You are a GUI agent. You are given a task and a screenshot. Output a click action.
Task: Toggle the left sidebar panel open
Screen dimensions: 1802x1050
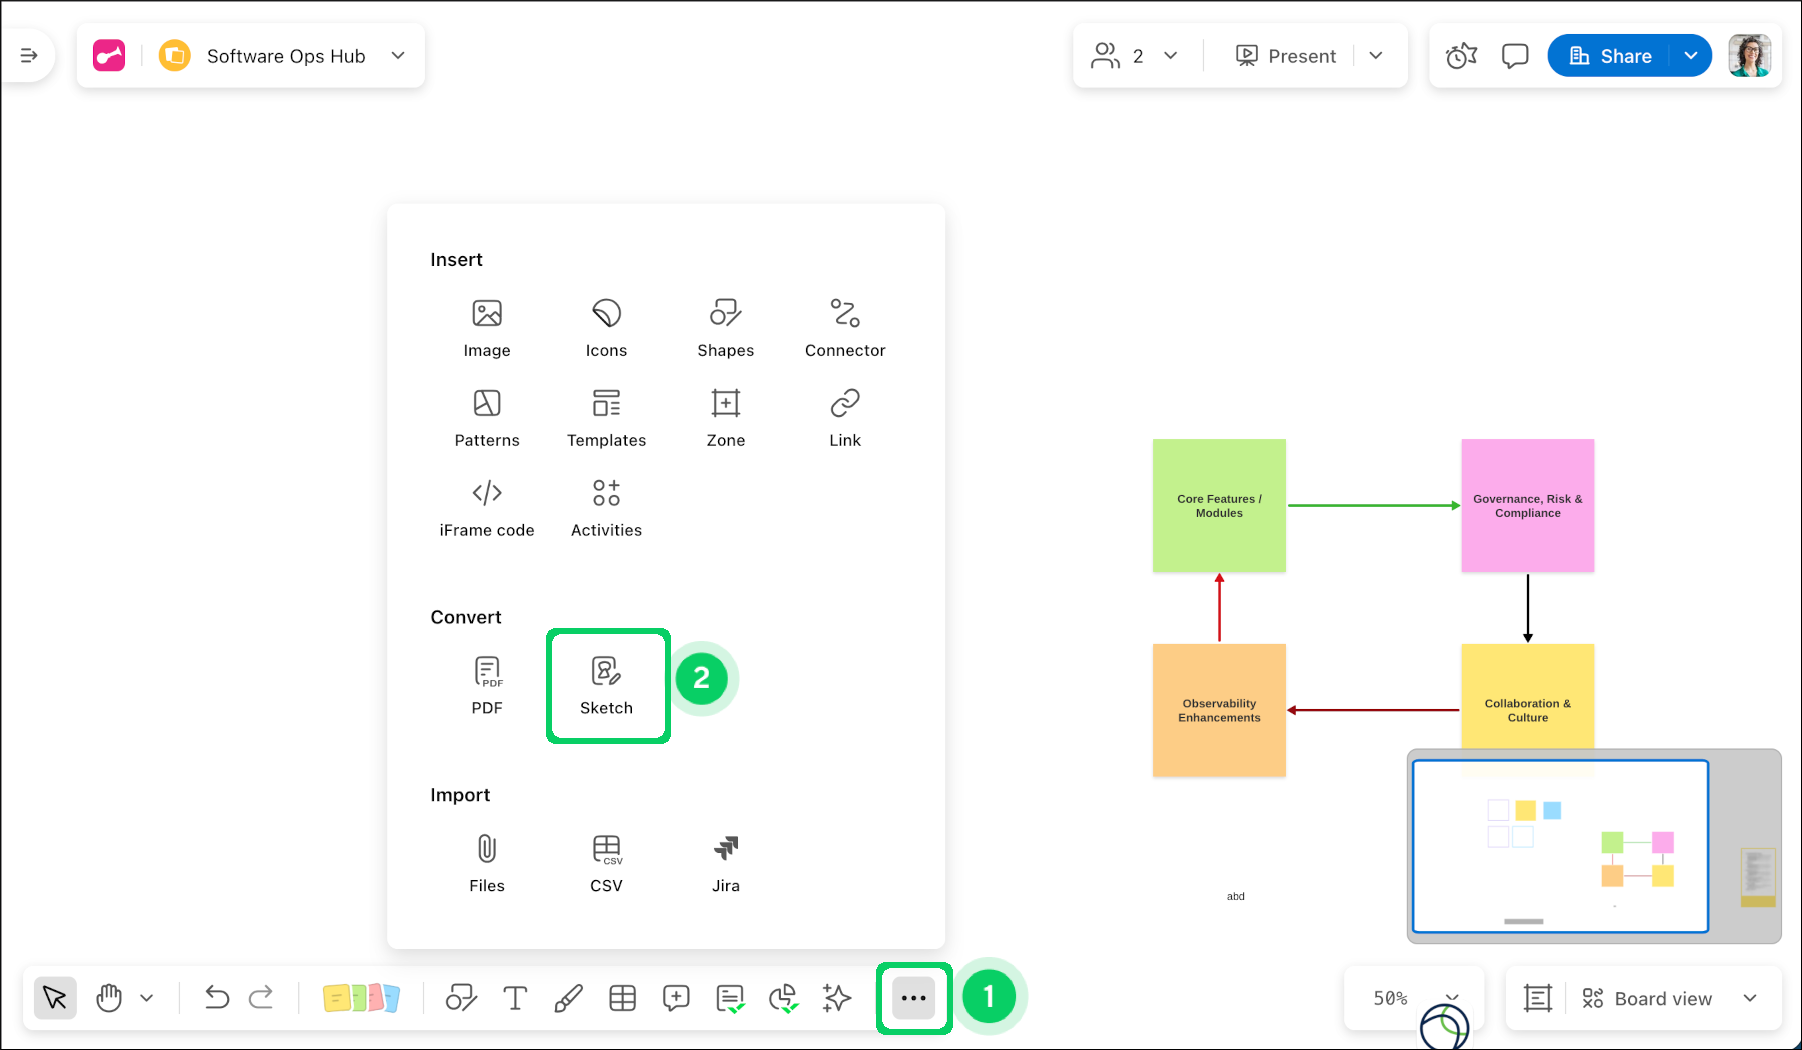pyautogui.click(x=29, y=56)
